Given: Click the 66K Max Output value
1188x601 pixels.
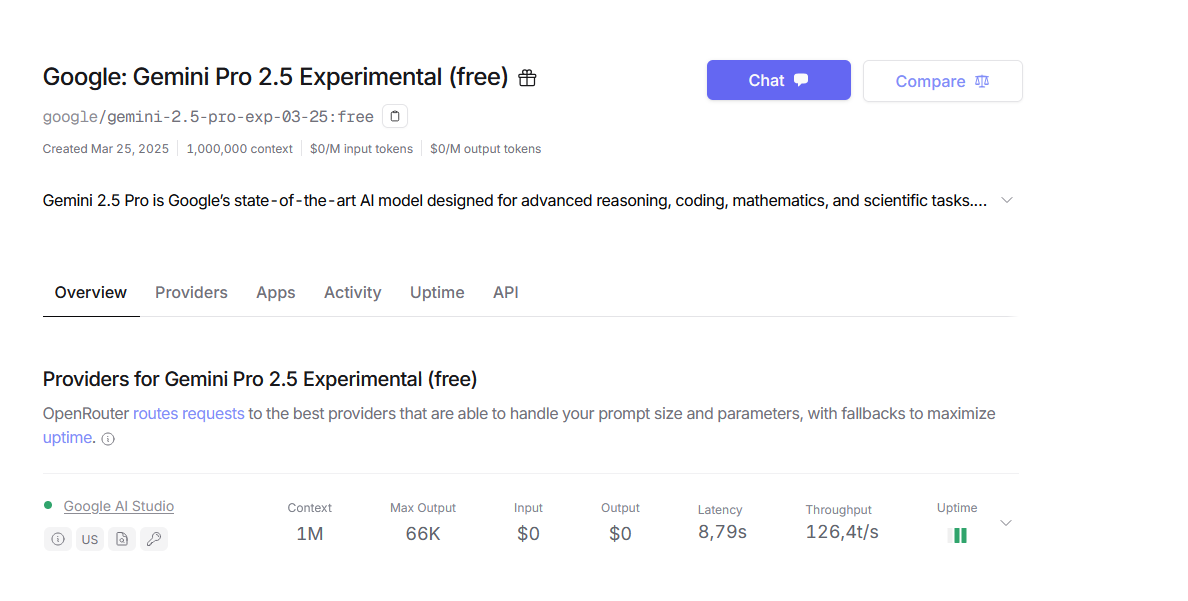Looking at the screenshot, I should 423,534.
